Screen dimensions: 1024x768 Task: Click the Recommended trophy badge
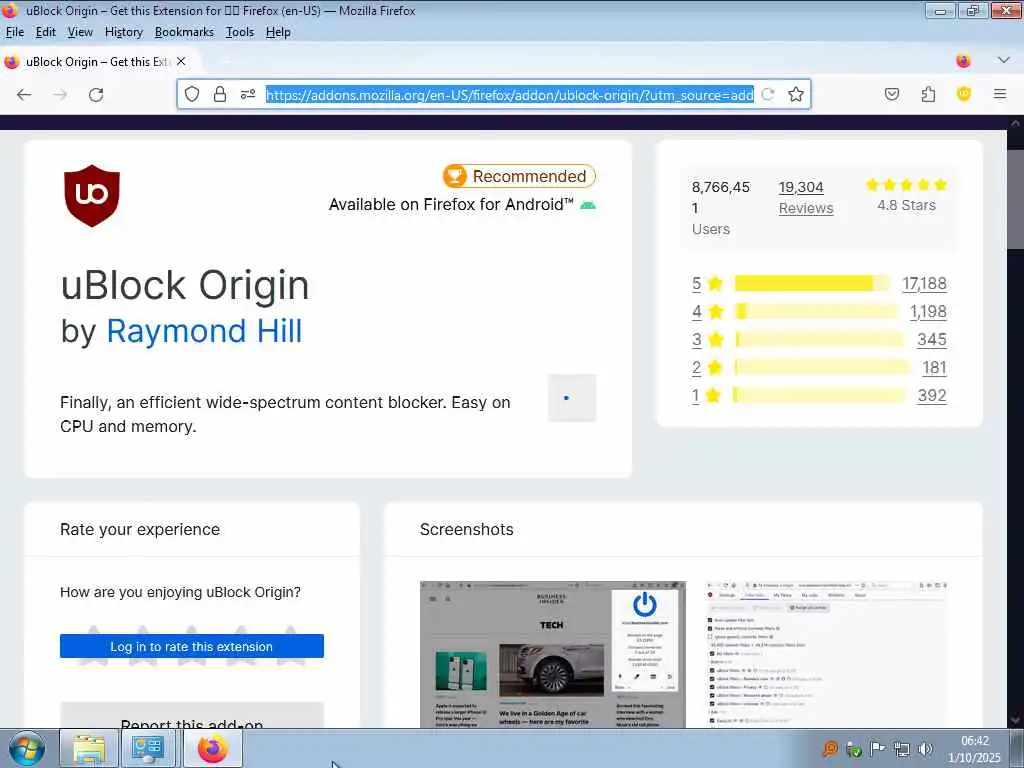[x=519, y=176]
